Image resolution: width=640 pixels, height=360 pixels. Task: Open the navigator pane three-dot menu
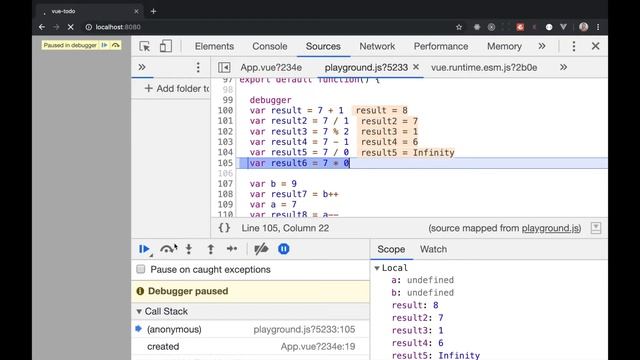coord(198,67)
